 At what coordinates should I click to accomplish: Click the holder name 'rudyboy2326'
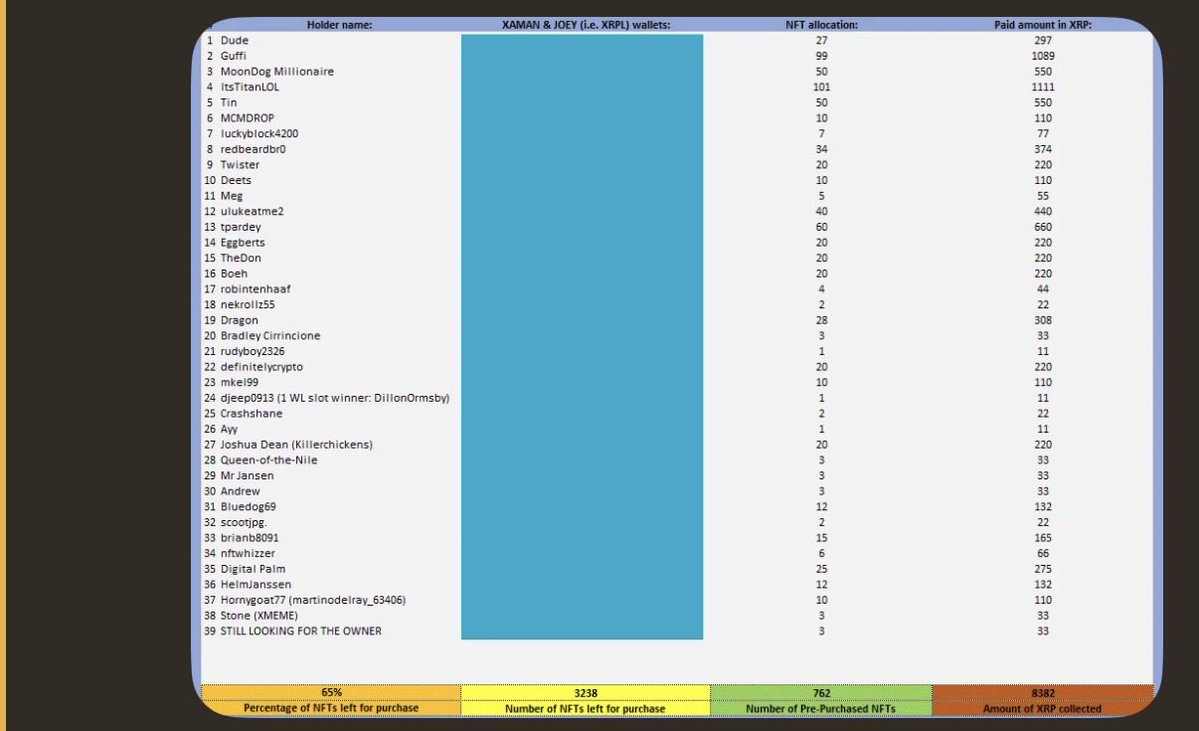coord(252,351)
